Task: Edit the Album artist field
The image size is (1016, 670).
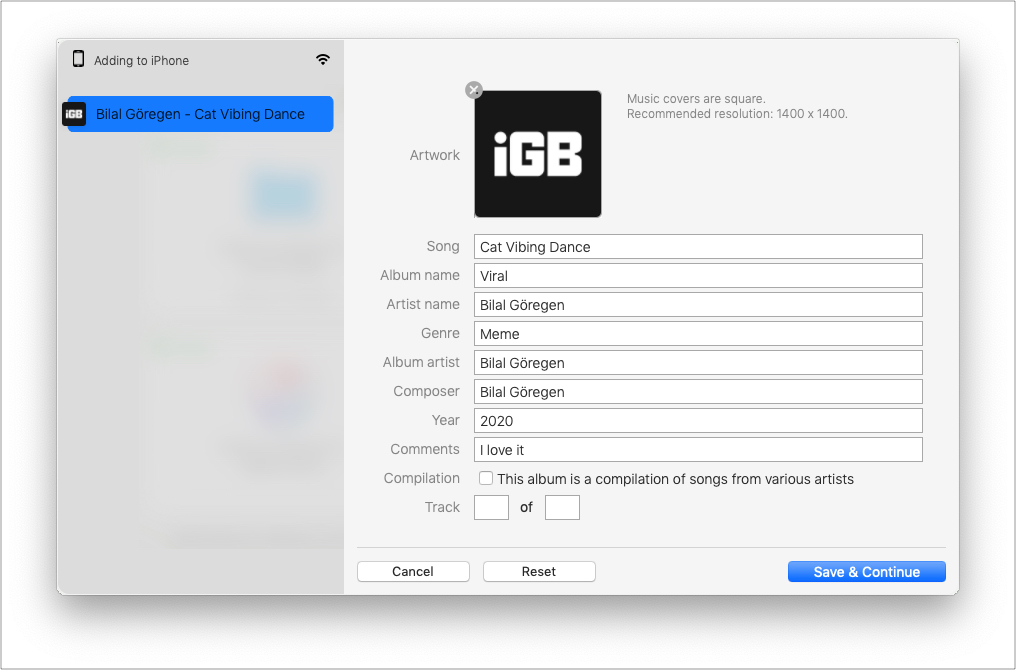Action: click(x=698, y=363)
